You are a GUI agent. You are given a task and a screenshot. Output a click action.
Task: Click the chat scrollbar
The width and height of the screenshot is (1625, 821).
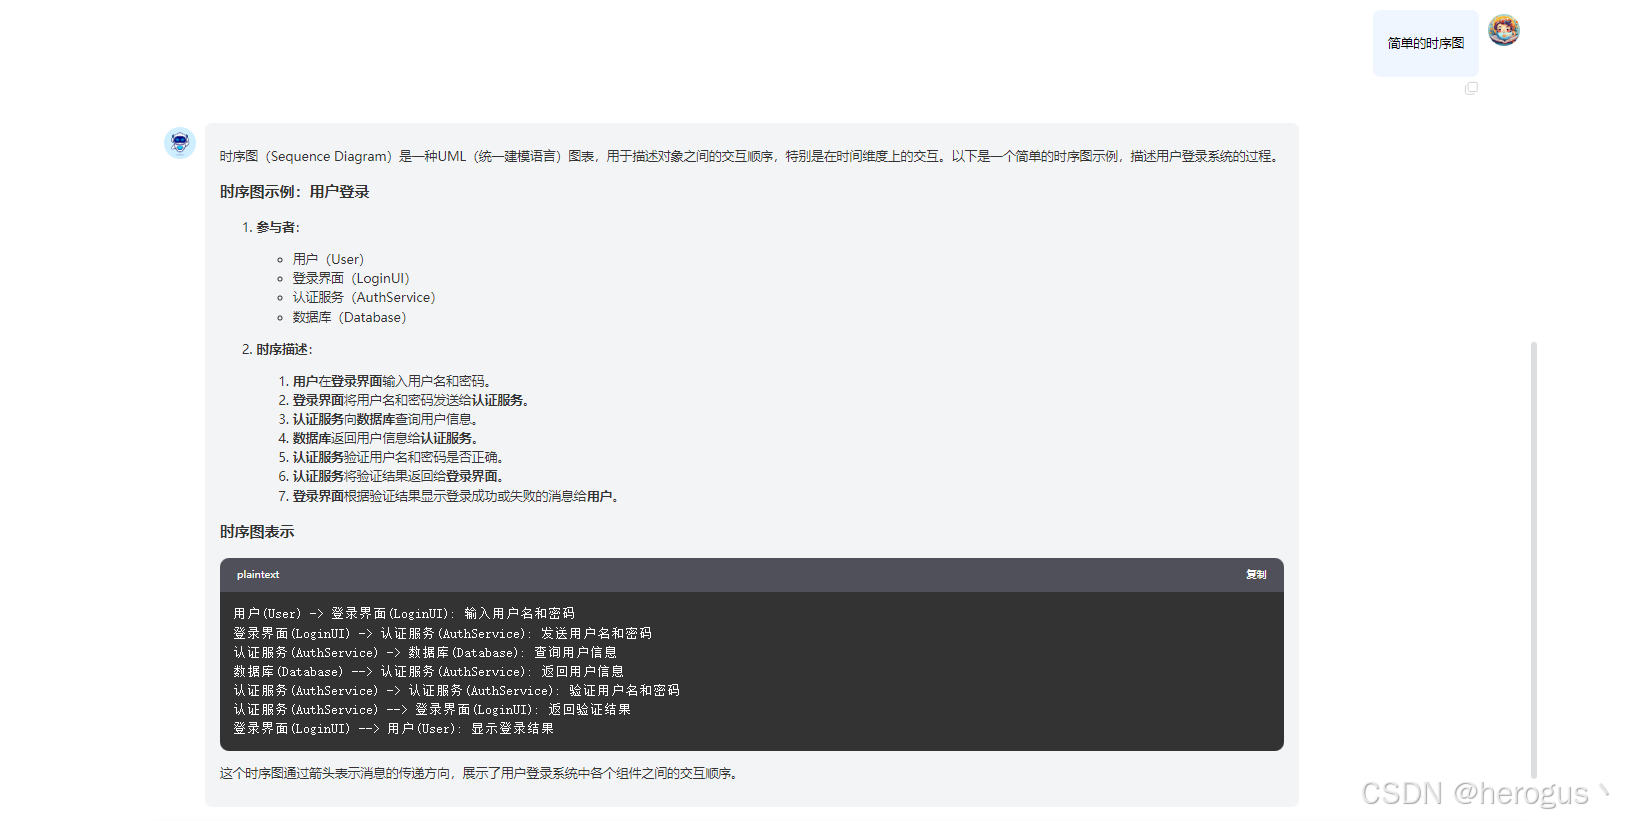[1533, 560]
